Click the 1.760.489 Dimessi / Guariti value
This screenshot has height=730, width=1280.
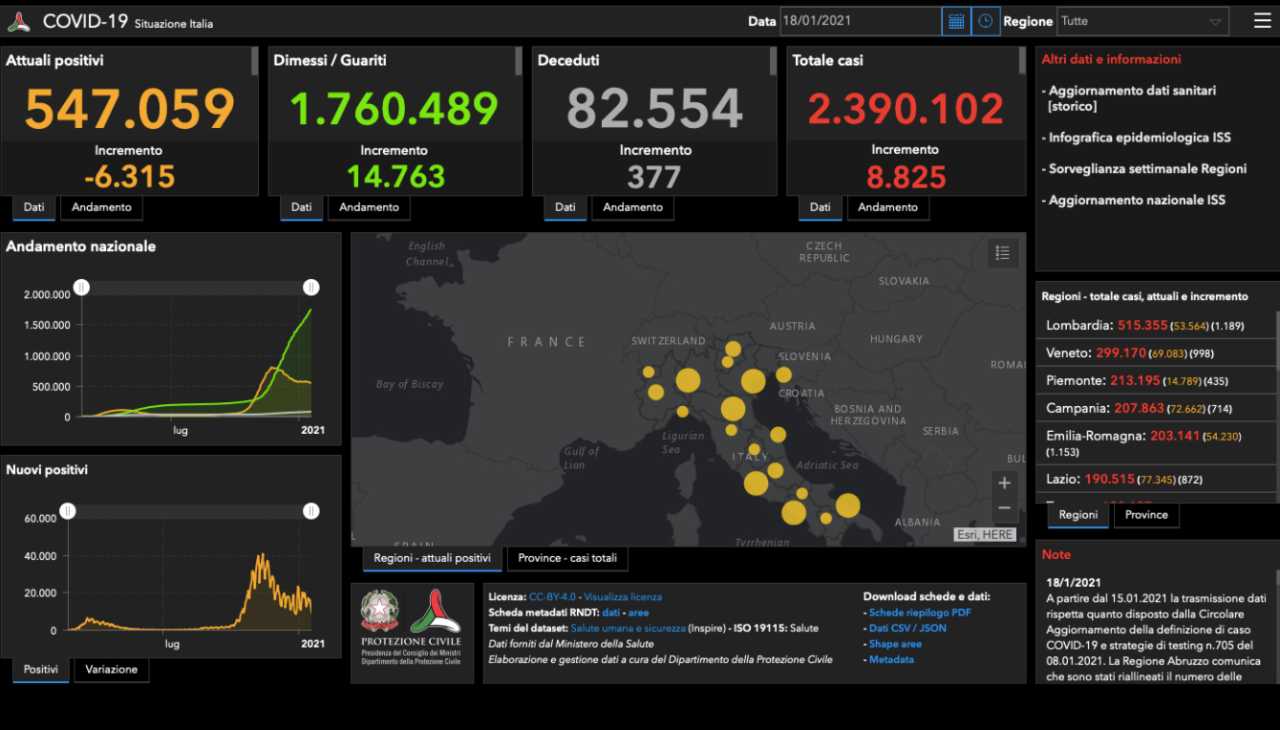(394, 109)
